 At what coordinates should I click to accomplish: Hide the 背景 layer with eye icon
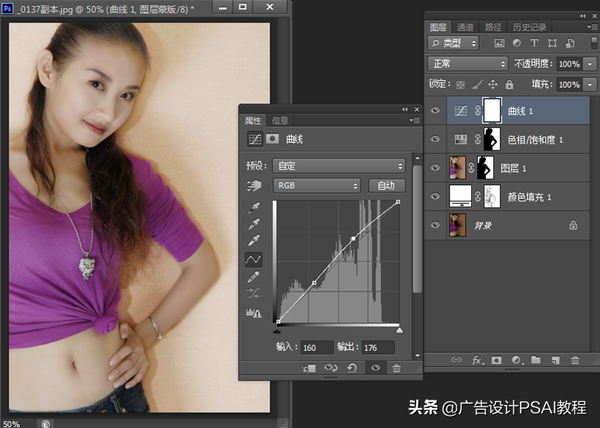[x=435, y=226]
